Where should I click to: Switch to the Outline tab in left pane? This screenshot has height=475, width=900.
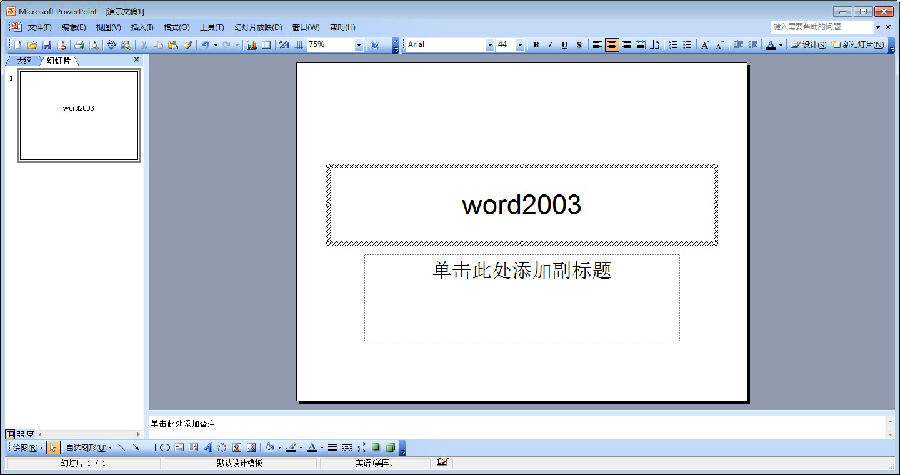click(x=22, y=60)
